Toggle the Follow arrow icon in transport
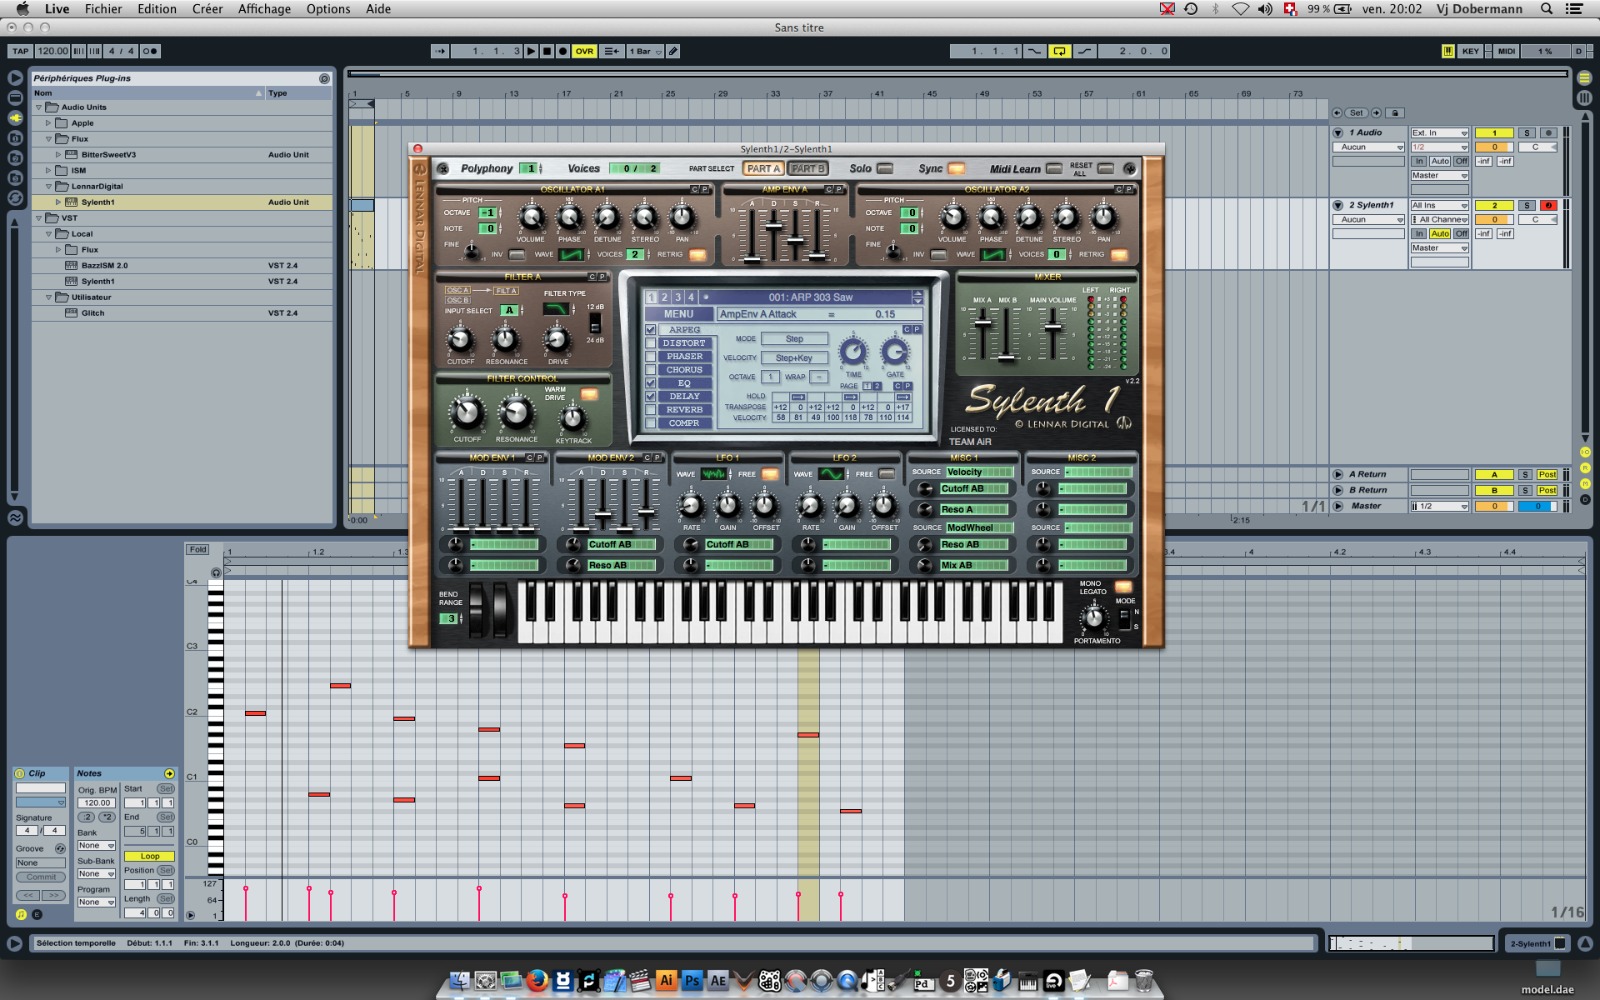 (440, 51)
